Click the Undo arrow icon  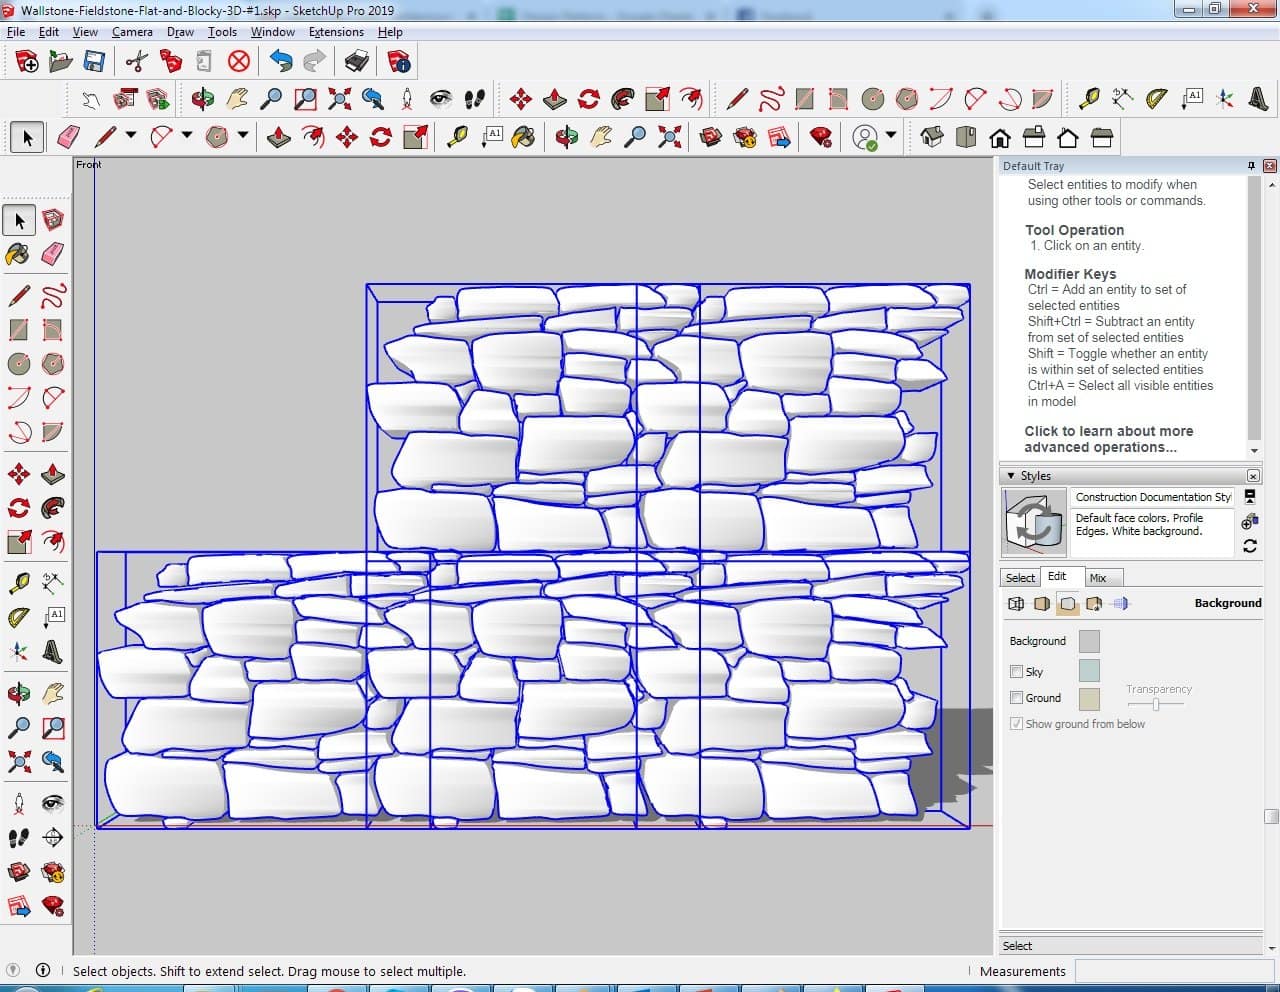(x=281, y=62)
